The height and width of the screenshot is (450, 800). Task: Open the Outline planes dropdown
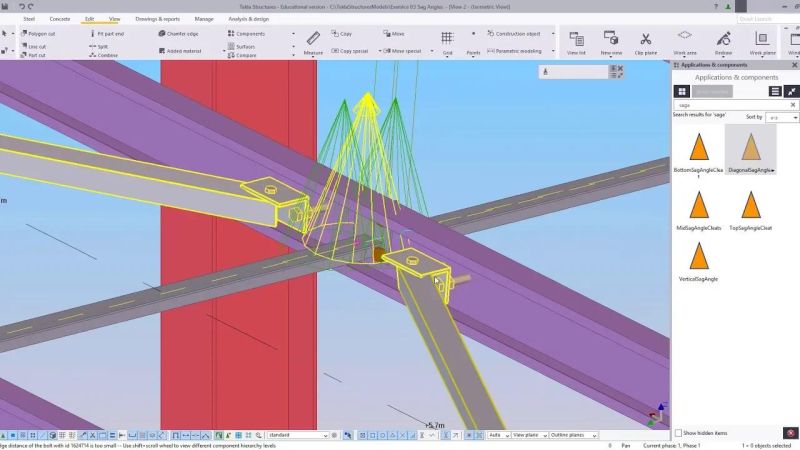click(x=573, y=435)
